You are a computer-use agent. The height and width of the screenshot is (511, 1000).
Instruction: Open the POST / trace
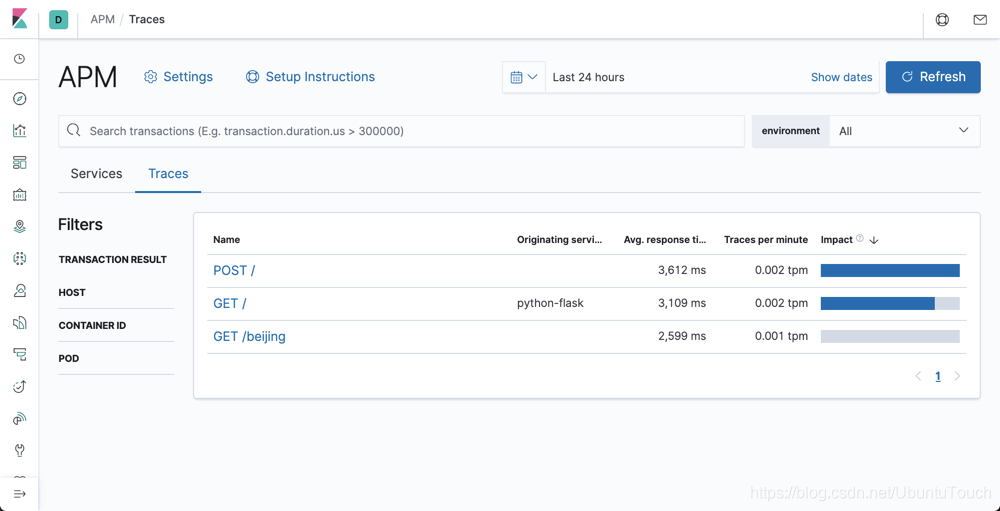234,270
